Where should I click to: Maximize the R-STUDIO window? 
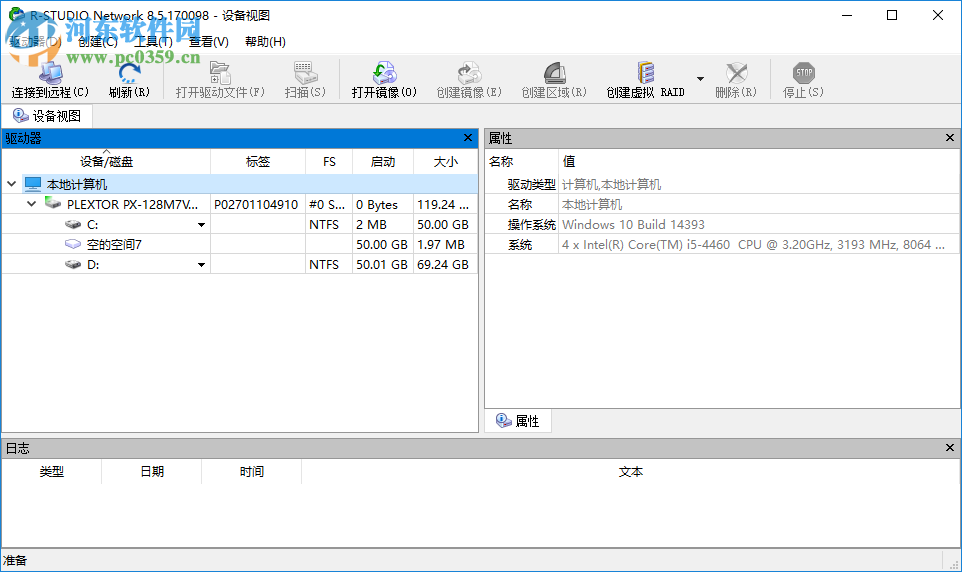pyautogui.click(x=892, y=15)
